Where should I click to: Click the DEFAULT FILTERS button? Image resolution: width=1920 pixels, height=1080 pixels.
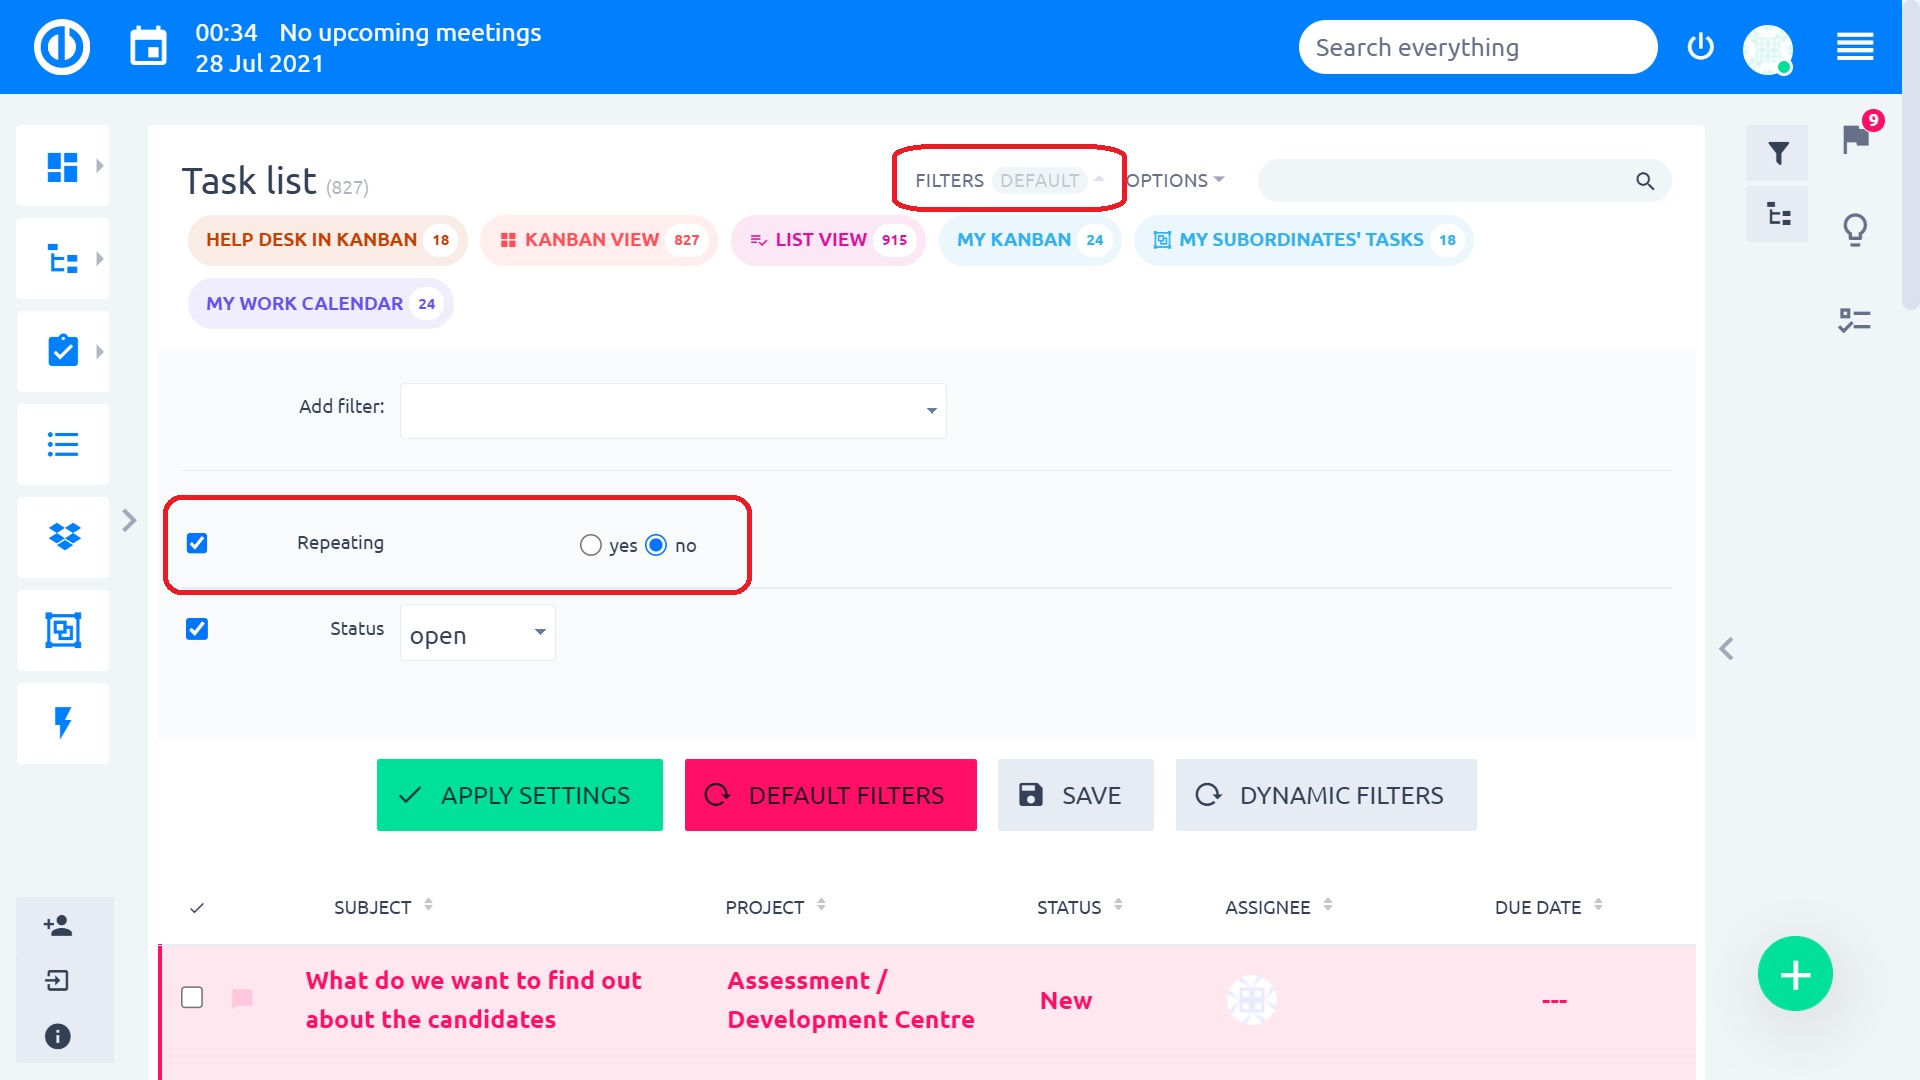click(830, 795)
